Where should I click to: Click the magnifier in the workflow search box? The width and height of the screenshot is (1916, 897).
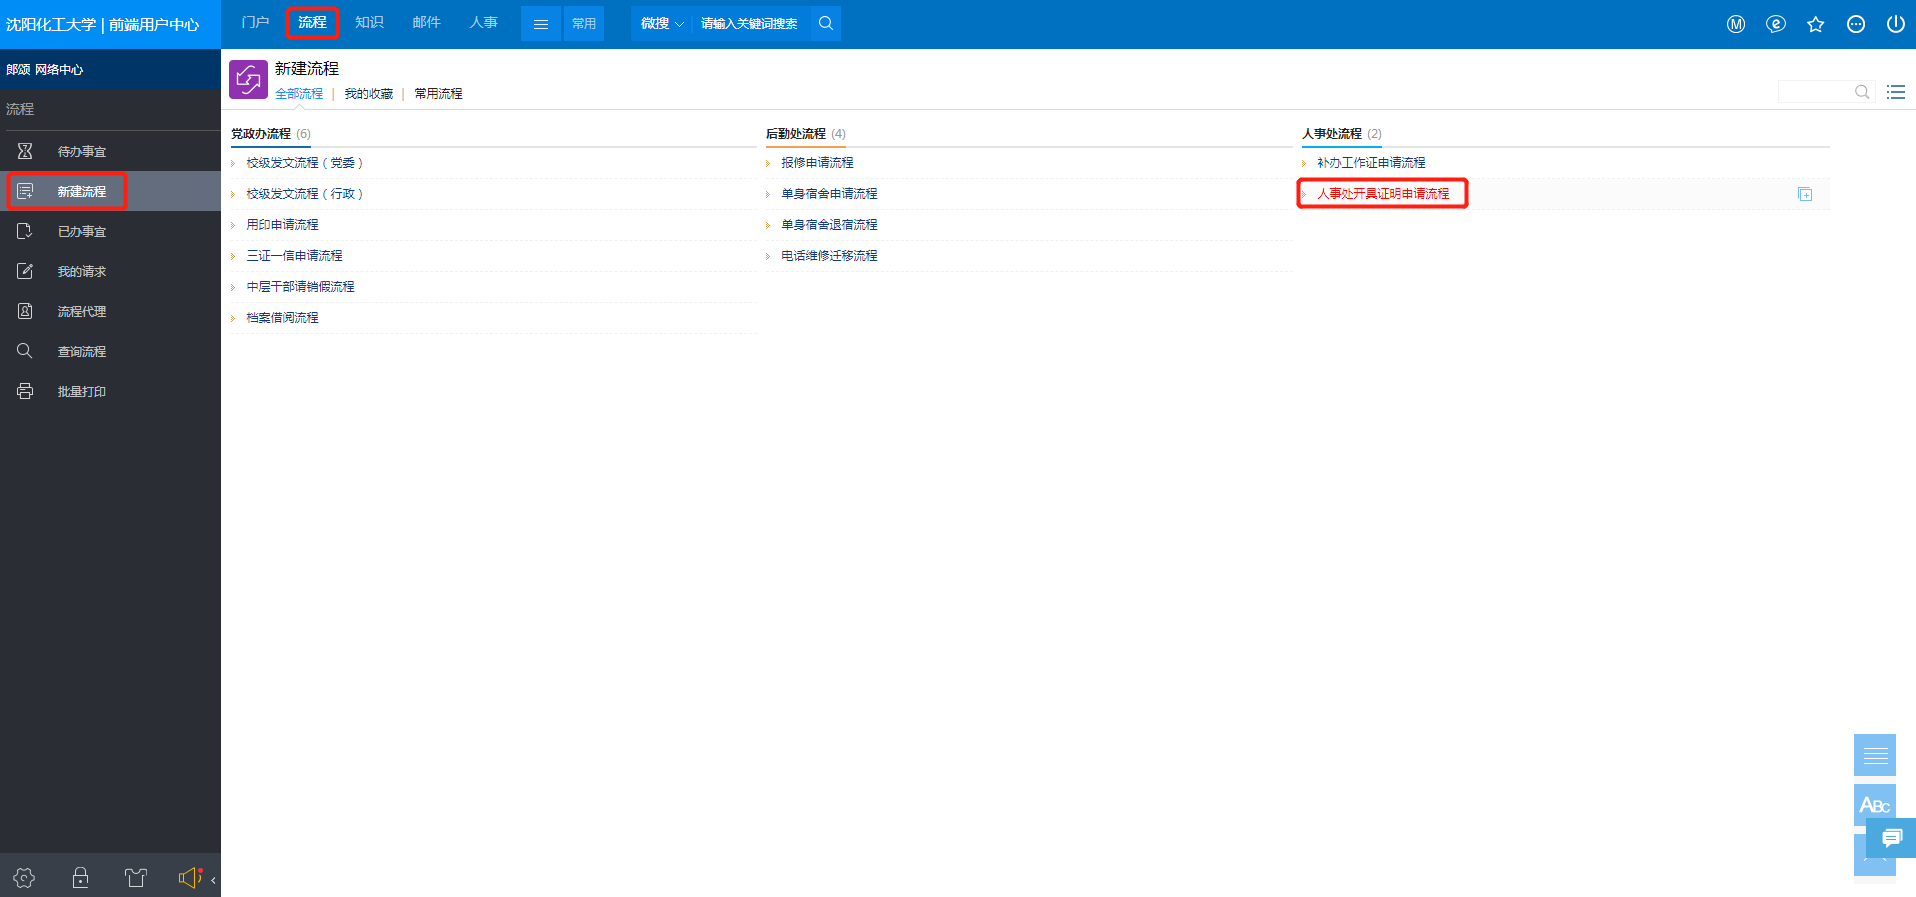[1862, 92]
